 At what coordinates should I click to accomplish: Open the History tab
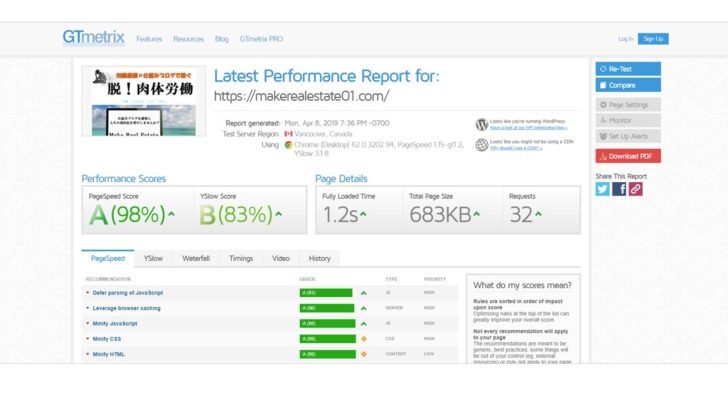[x=319, y=259]
